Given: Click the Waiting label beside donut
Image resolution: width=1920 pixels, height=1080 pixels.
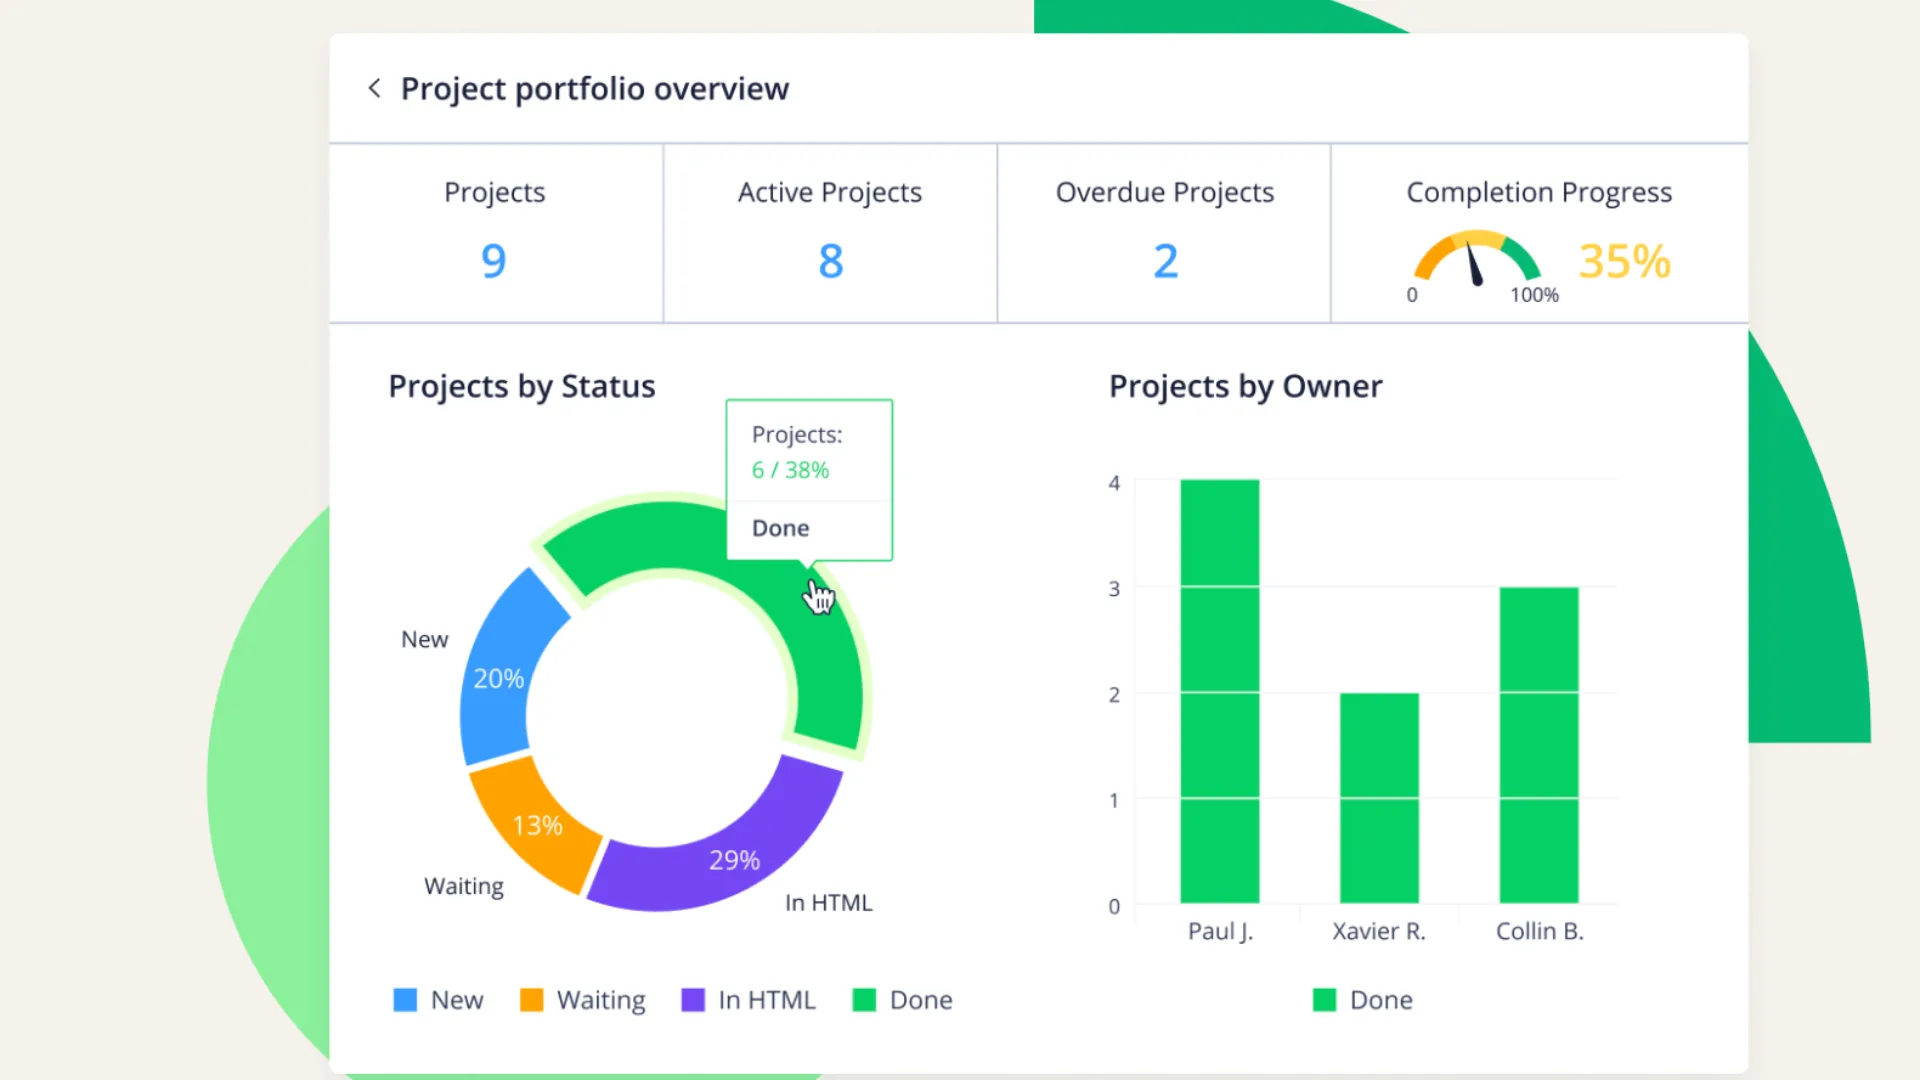Looking at the screenshot, I should point(464,887).
